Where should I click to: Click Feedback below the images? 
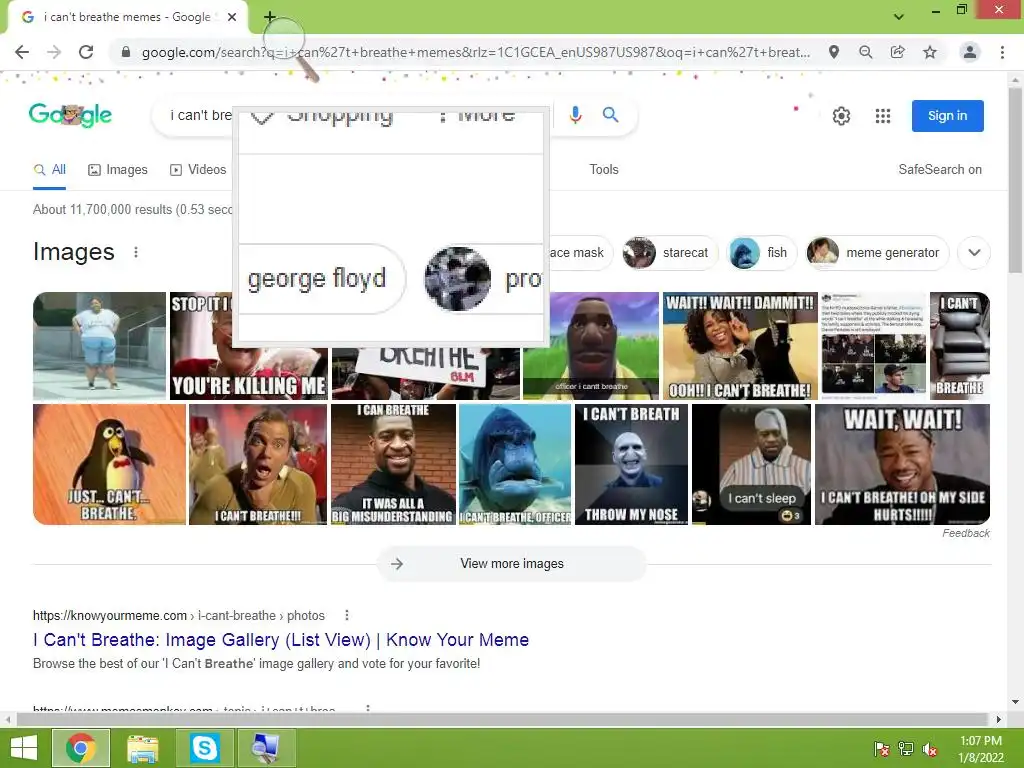click(966, 533)
